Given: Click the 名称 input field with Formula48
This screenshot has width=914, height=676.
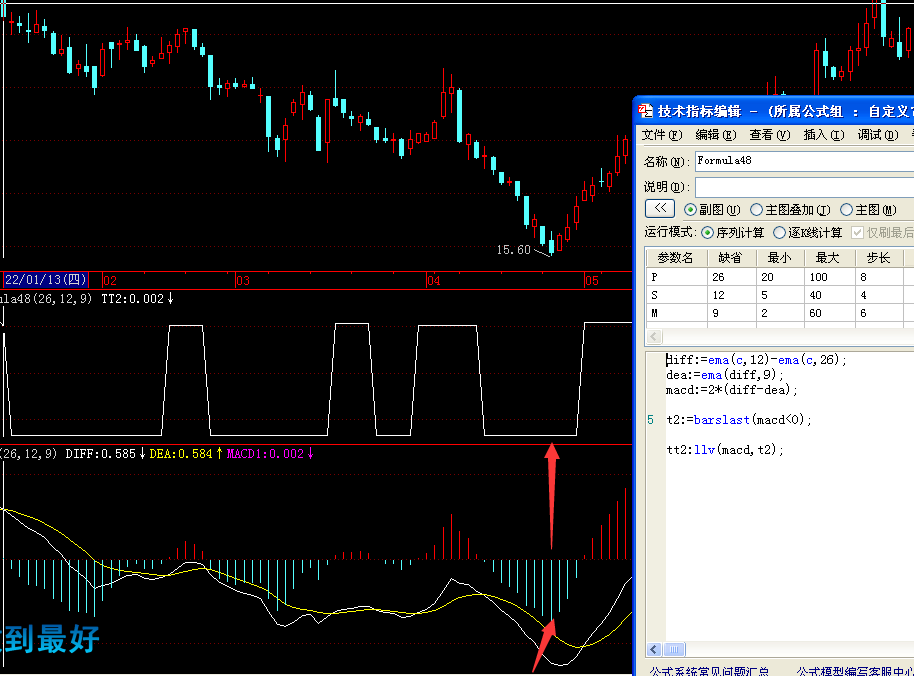Looking at the screenshot, I should pos(804,161).
